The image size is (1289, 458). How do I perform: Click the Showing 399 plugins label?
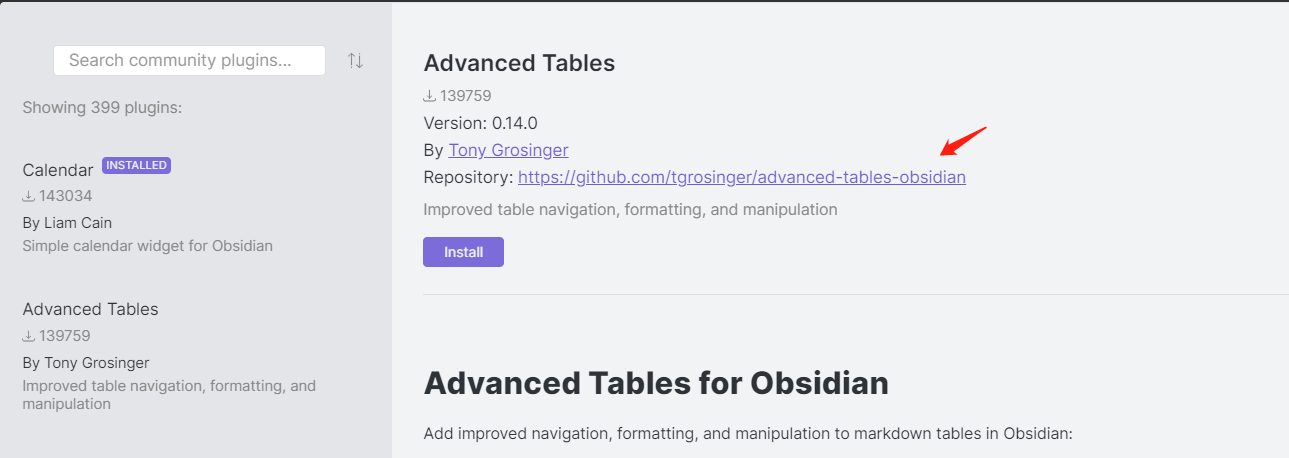102,107
